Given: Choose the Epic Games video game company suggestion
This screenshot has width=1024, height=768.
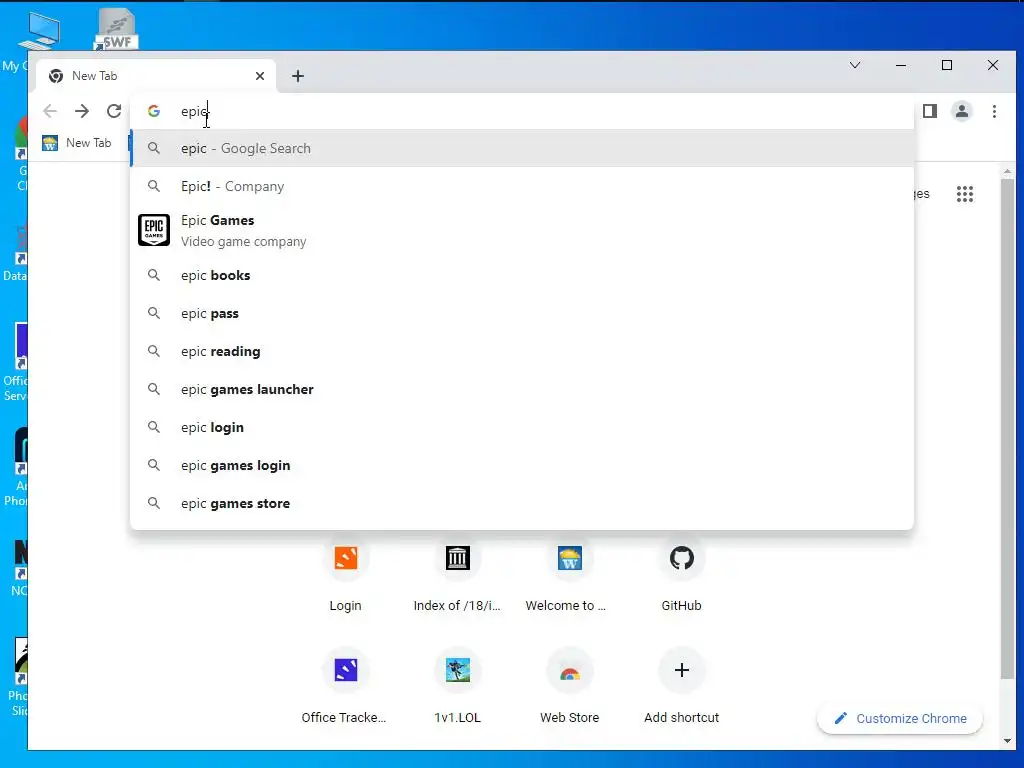Looking at the screenshot, I should [x=522, y=231].
